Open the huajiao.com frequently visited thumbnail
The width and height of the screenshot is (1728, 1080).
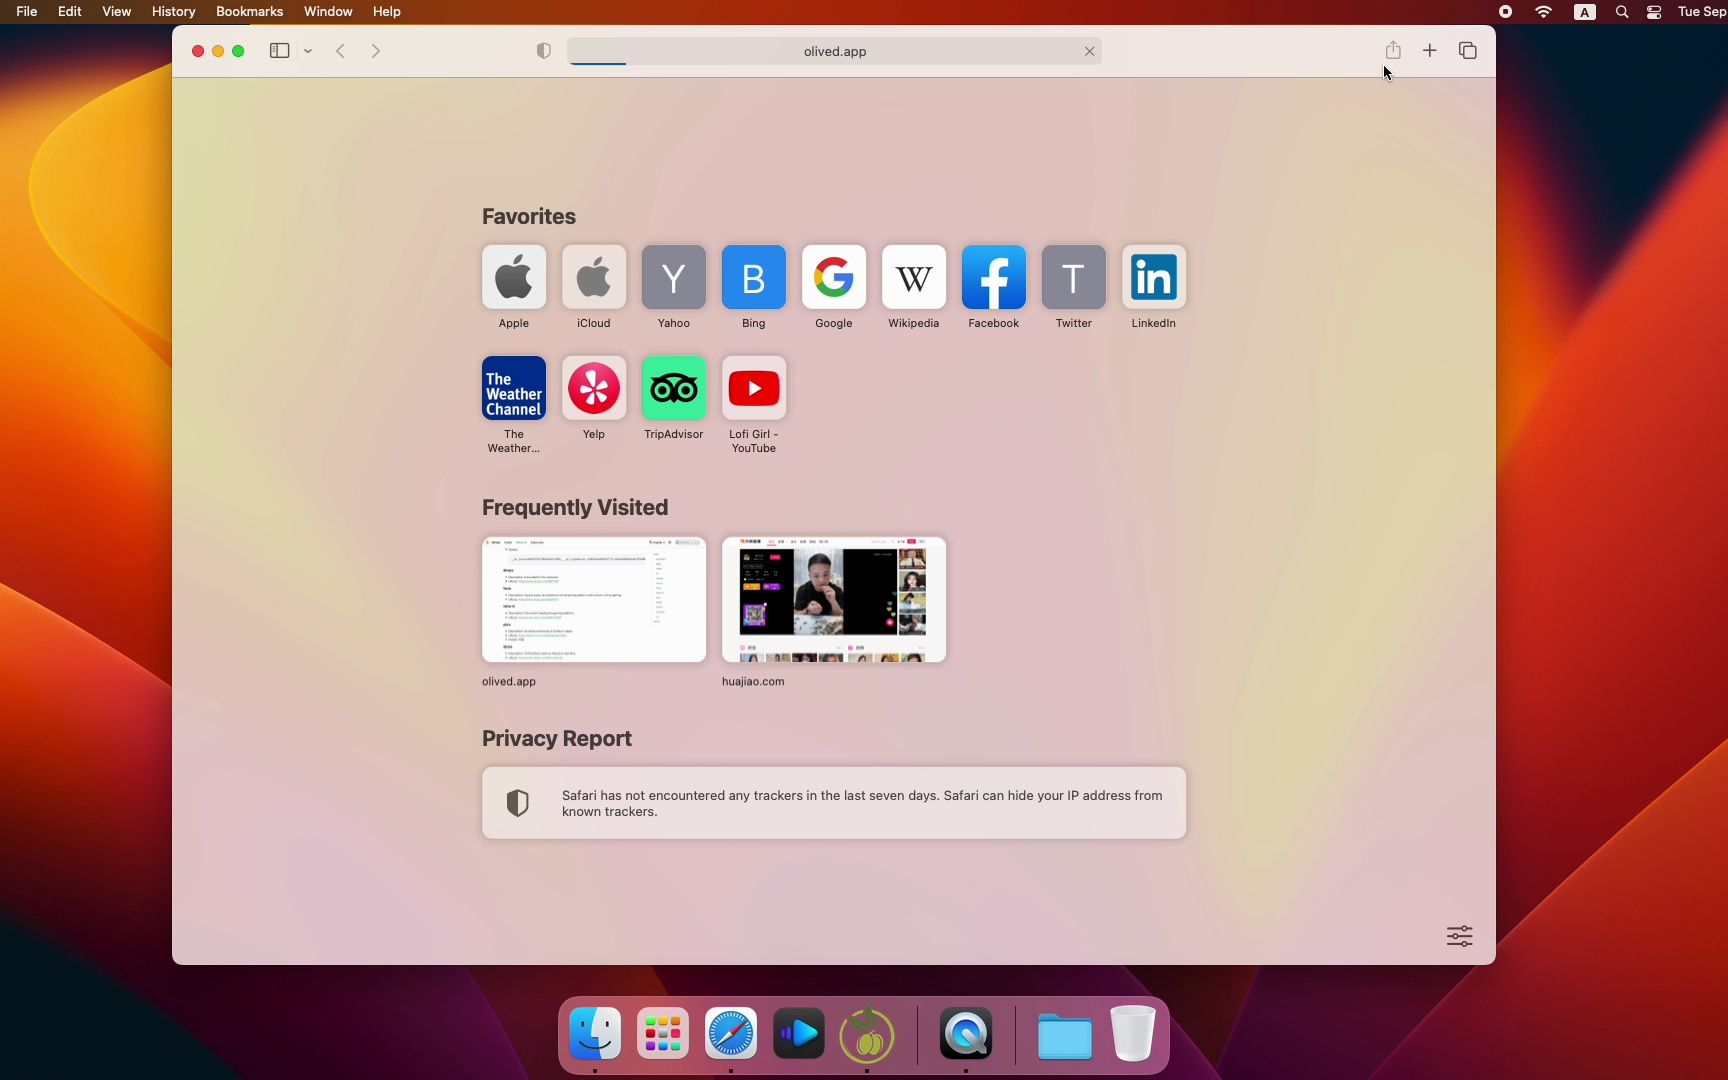[x=834, y=599]
